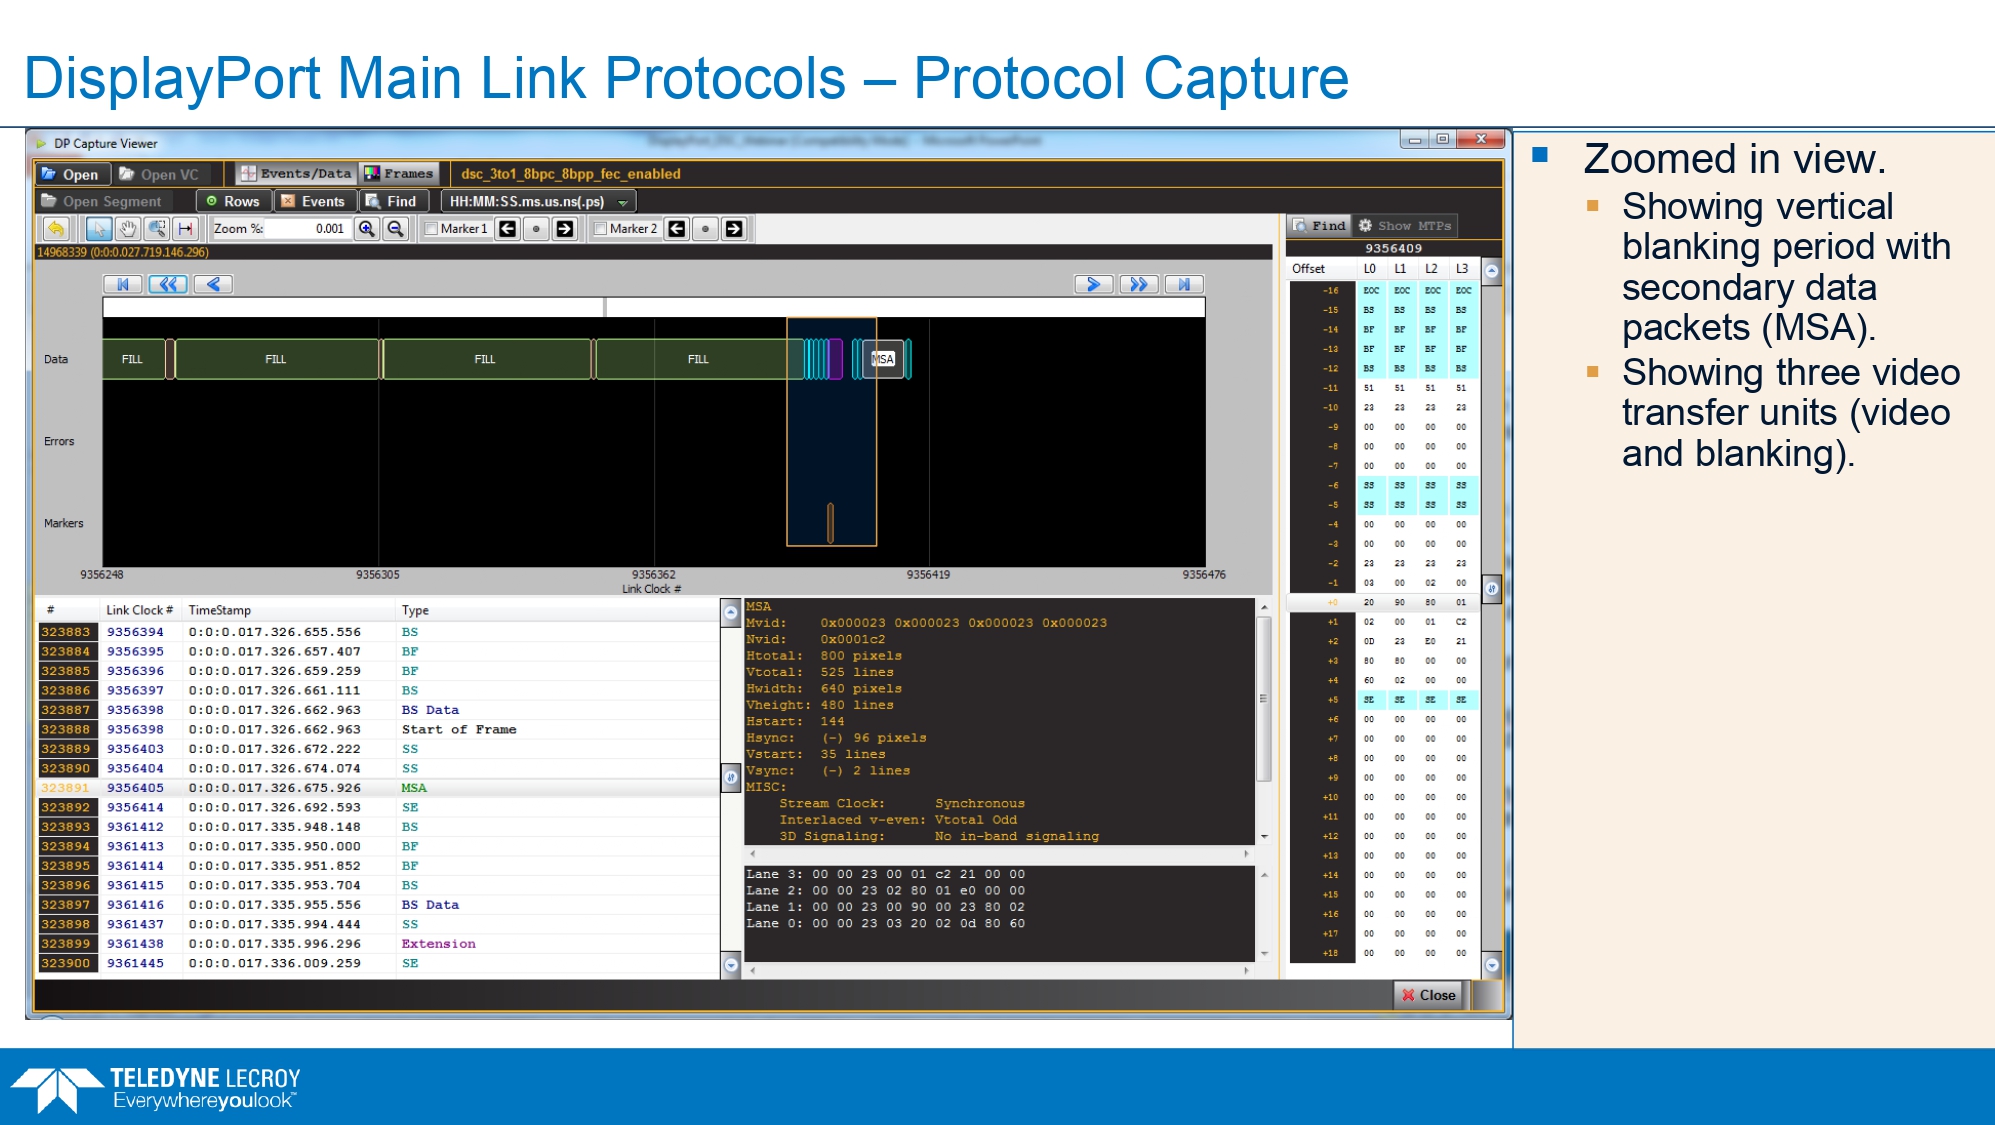Click the MSA details vertical scrollbar thumb

click(x=1264, y=698)
